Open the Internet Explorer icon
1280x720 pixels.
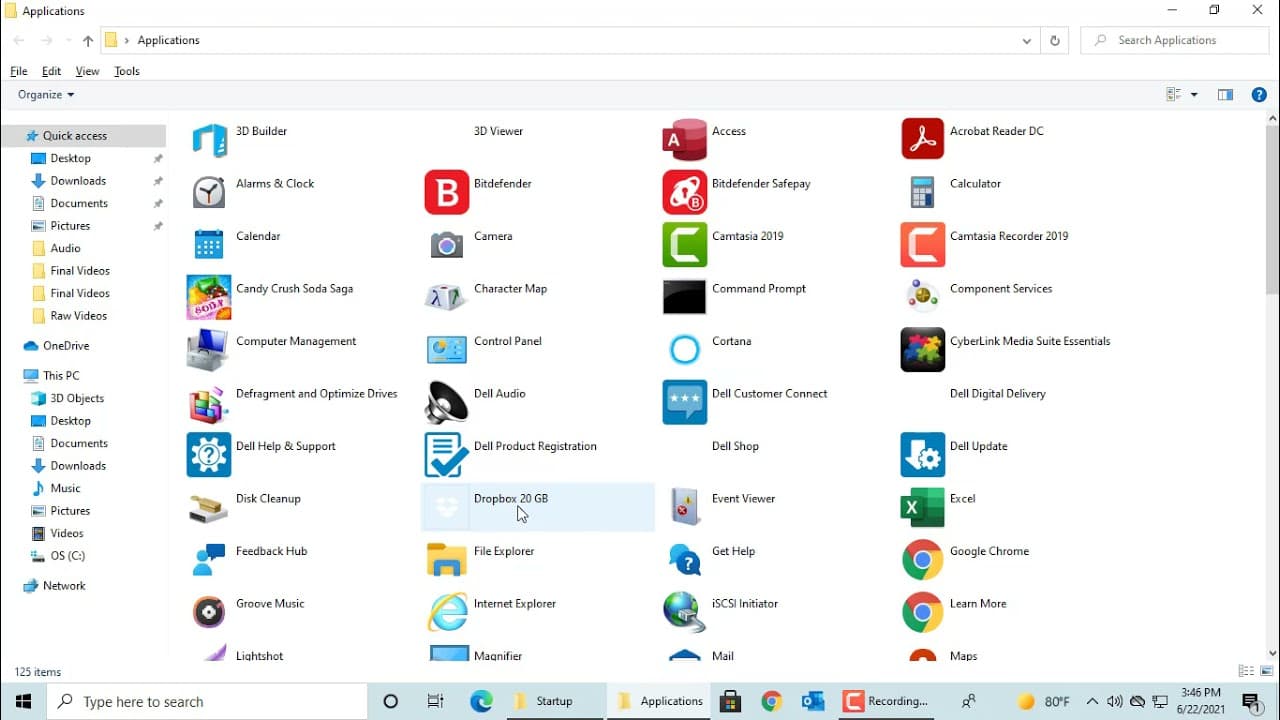tap(447, 612)
